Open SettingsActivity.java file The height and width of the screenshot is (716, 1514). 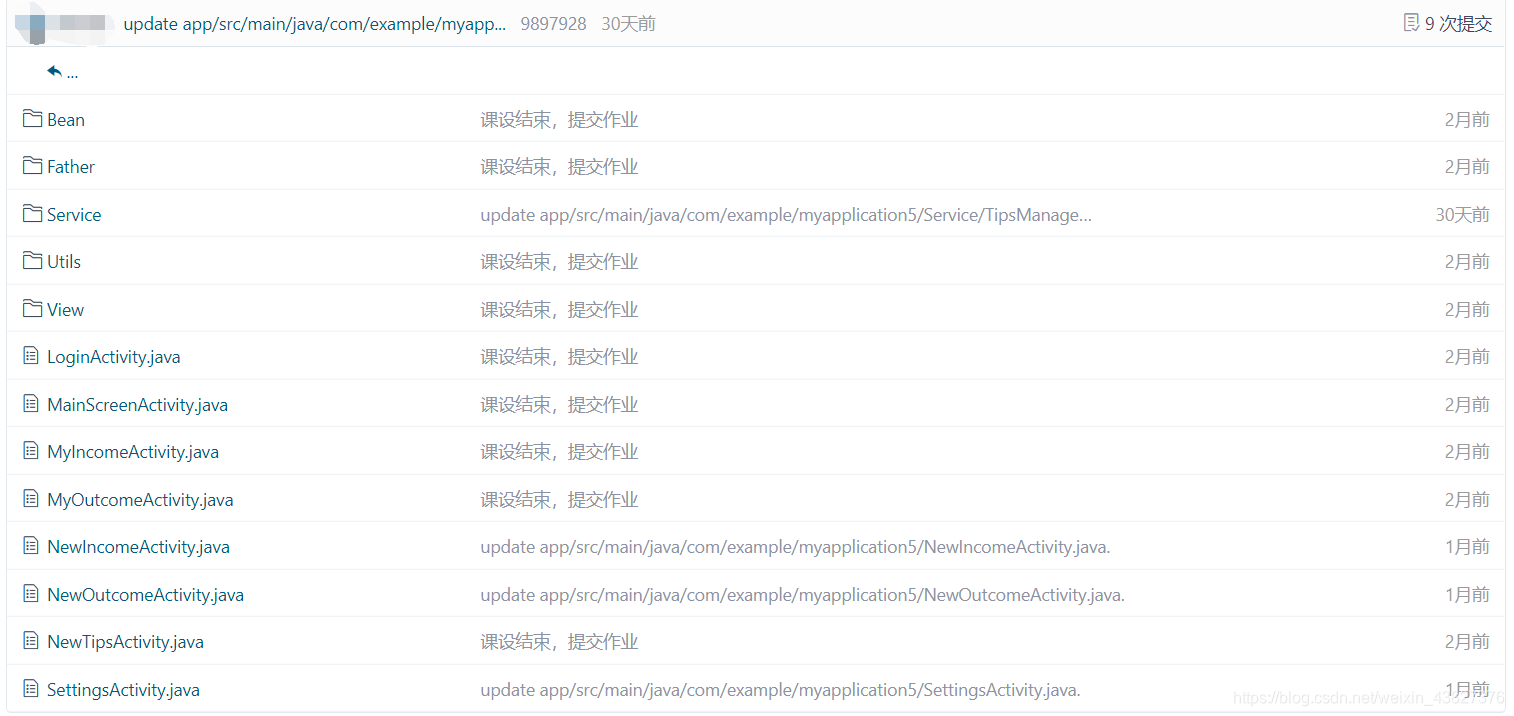pos(123,690)
